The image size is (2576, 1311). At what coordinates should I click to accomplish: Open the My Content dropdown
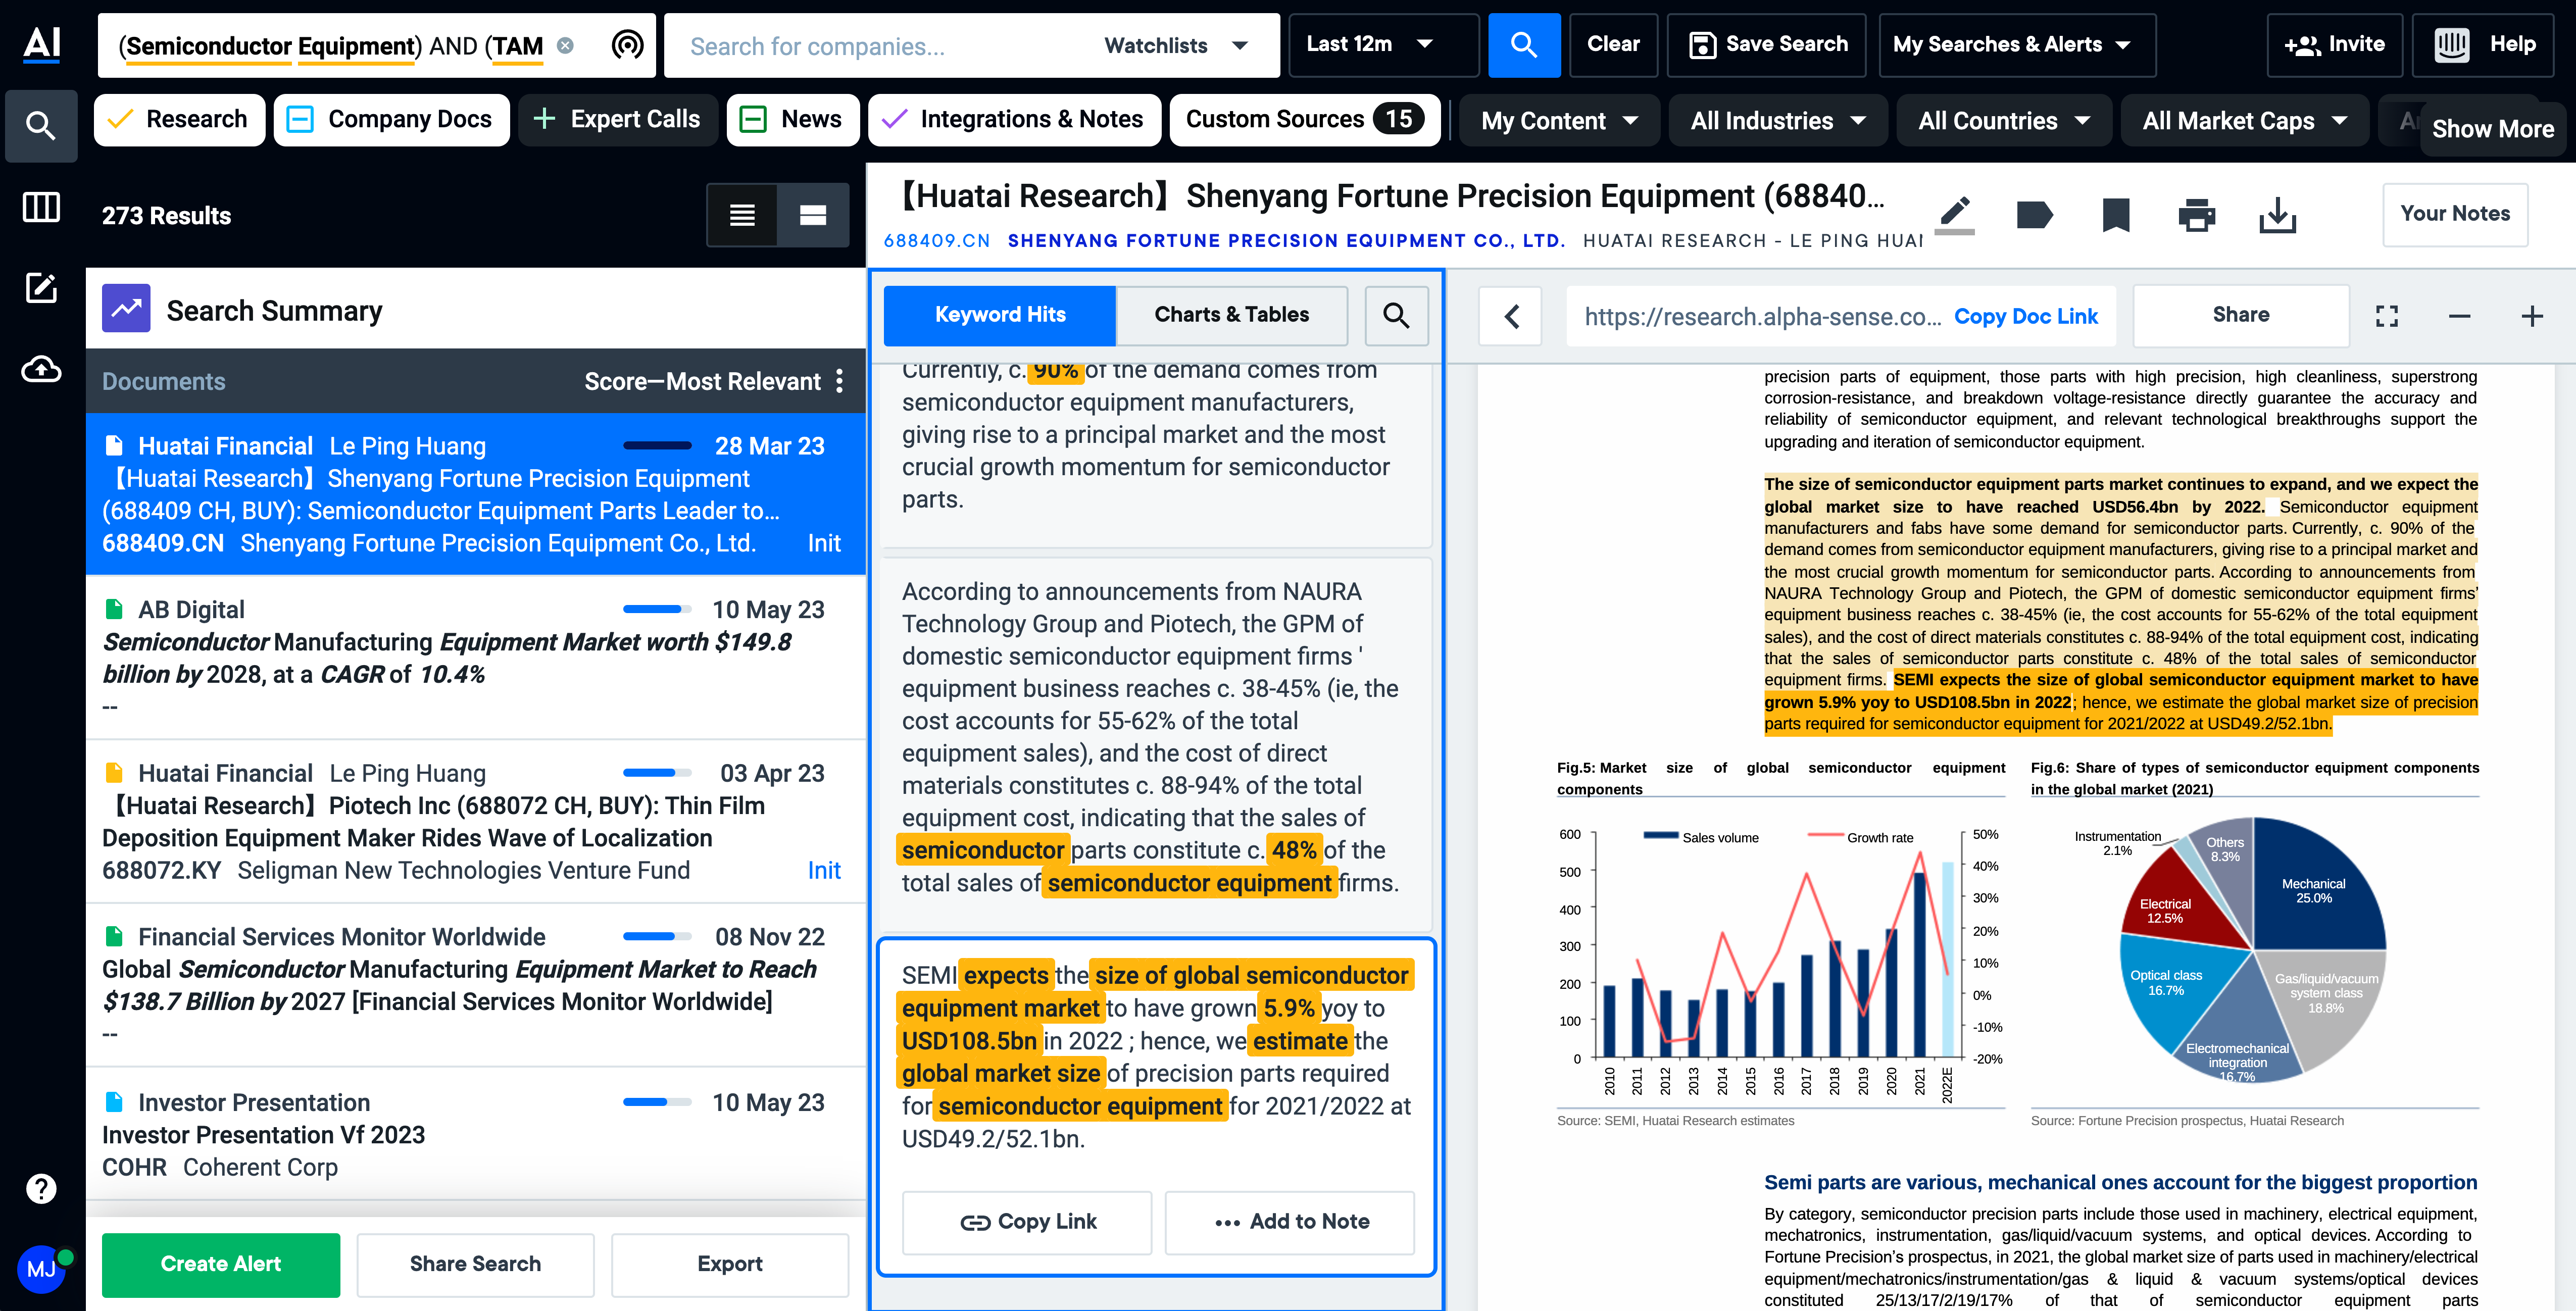[1560, 121]
